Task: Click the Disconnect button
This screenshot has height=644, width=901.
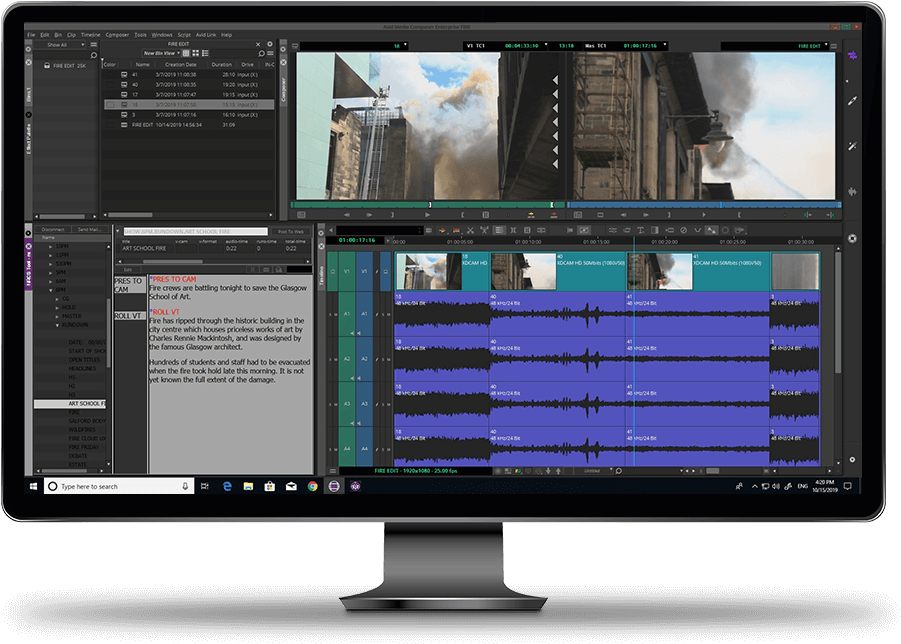Action: coord(52,230)
